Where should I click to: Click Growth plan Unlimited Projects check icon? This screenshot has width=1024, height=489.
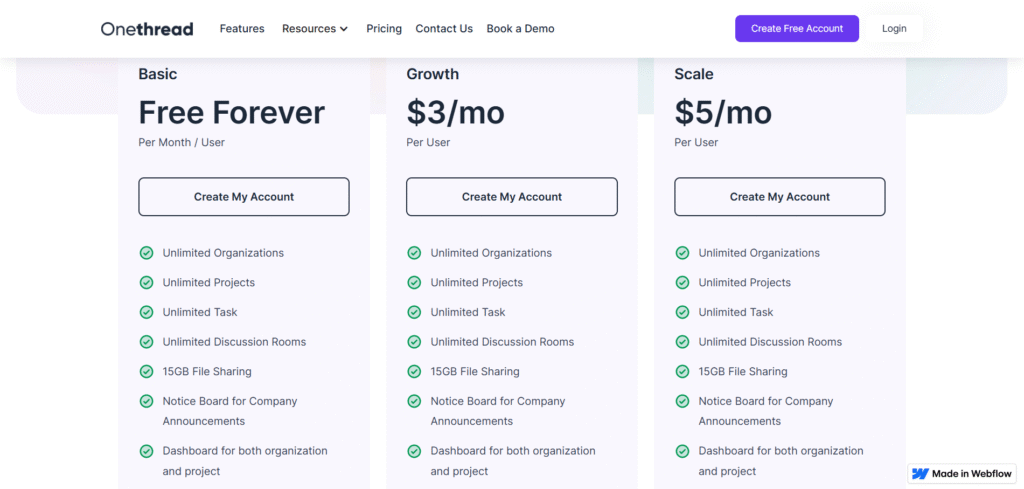[x=414, y=283]
